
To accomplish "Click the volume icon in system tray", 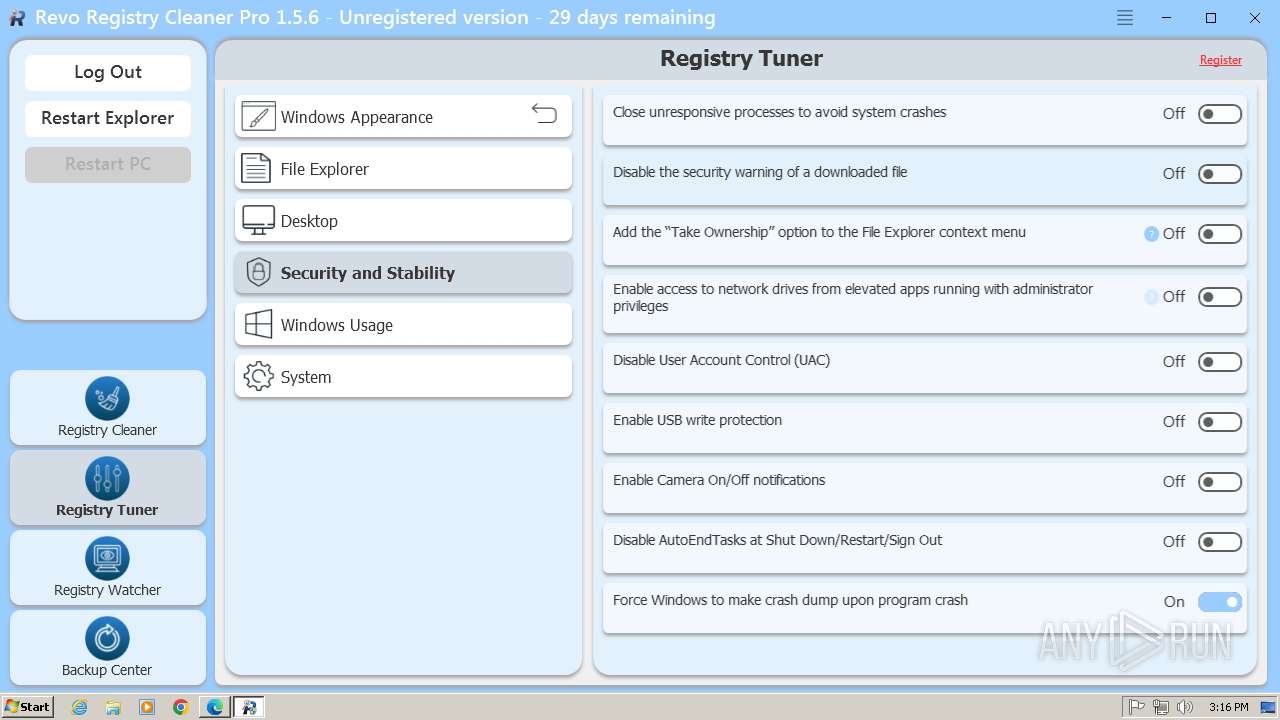I will [x=1185, y=707].
